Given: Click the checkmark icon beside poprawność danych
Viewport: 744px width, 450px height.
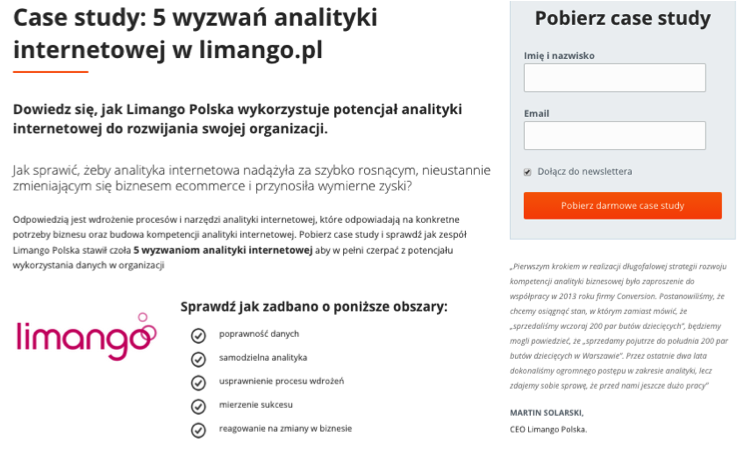Looking at the screenshot, I should [198, 336].
